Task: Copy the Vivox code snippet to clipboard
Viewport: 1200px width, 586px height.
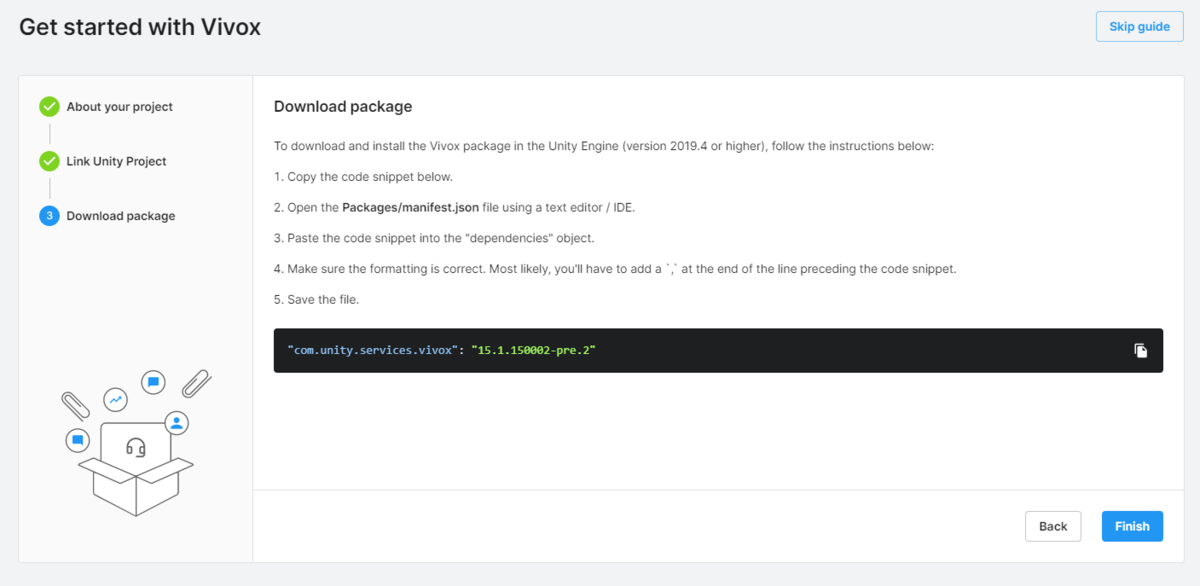Action: 1140,351
